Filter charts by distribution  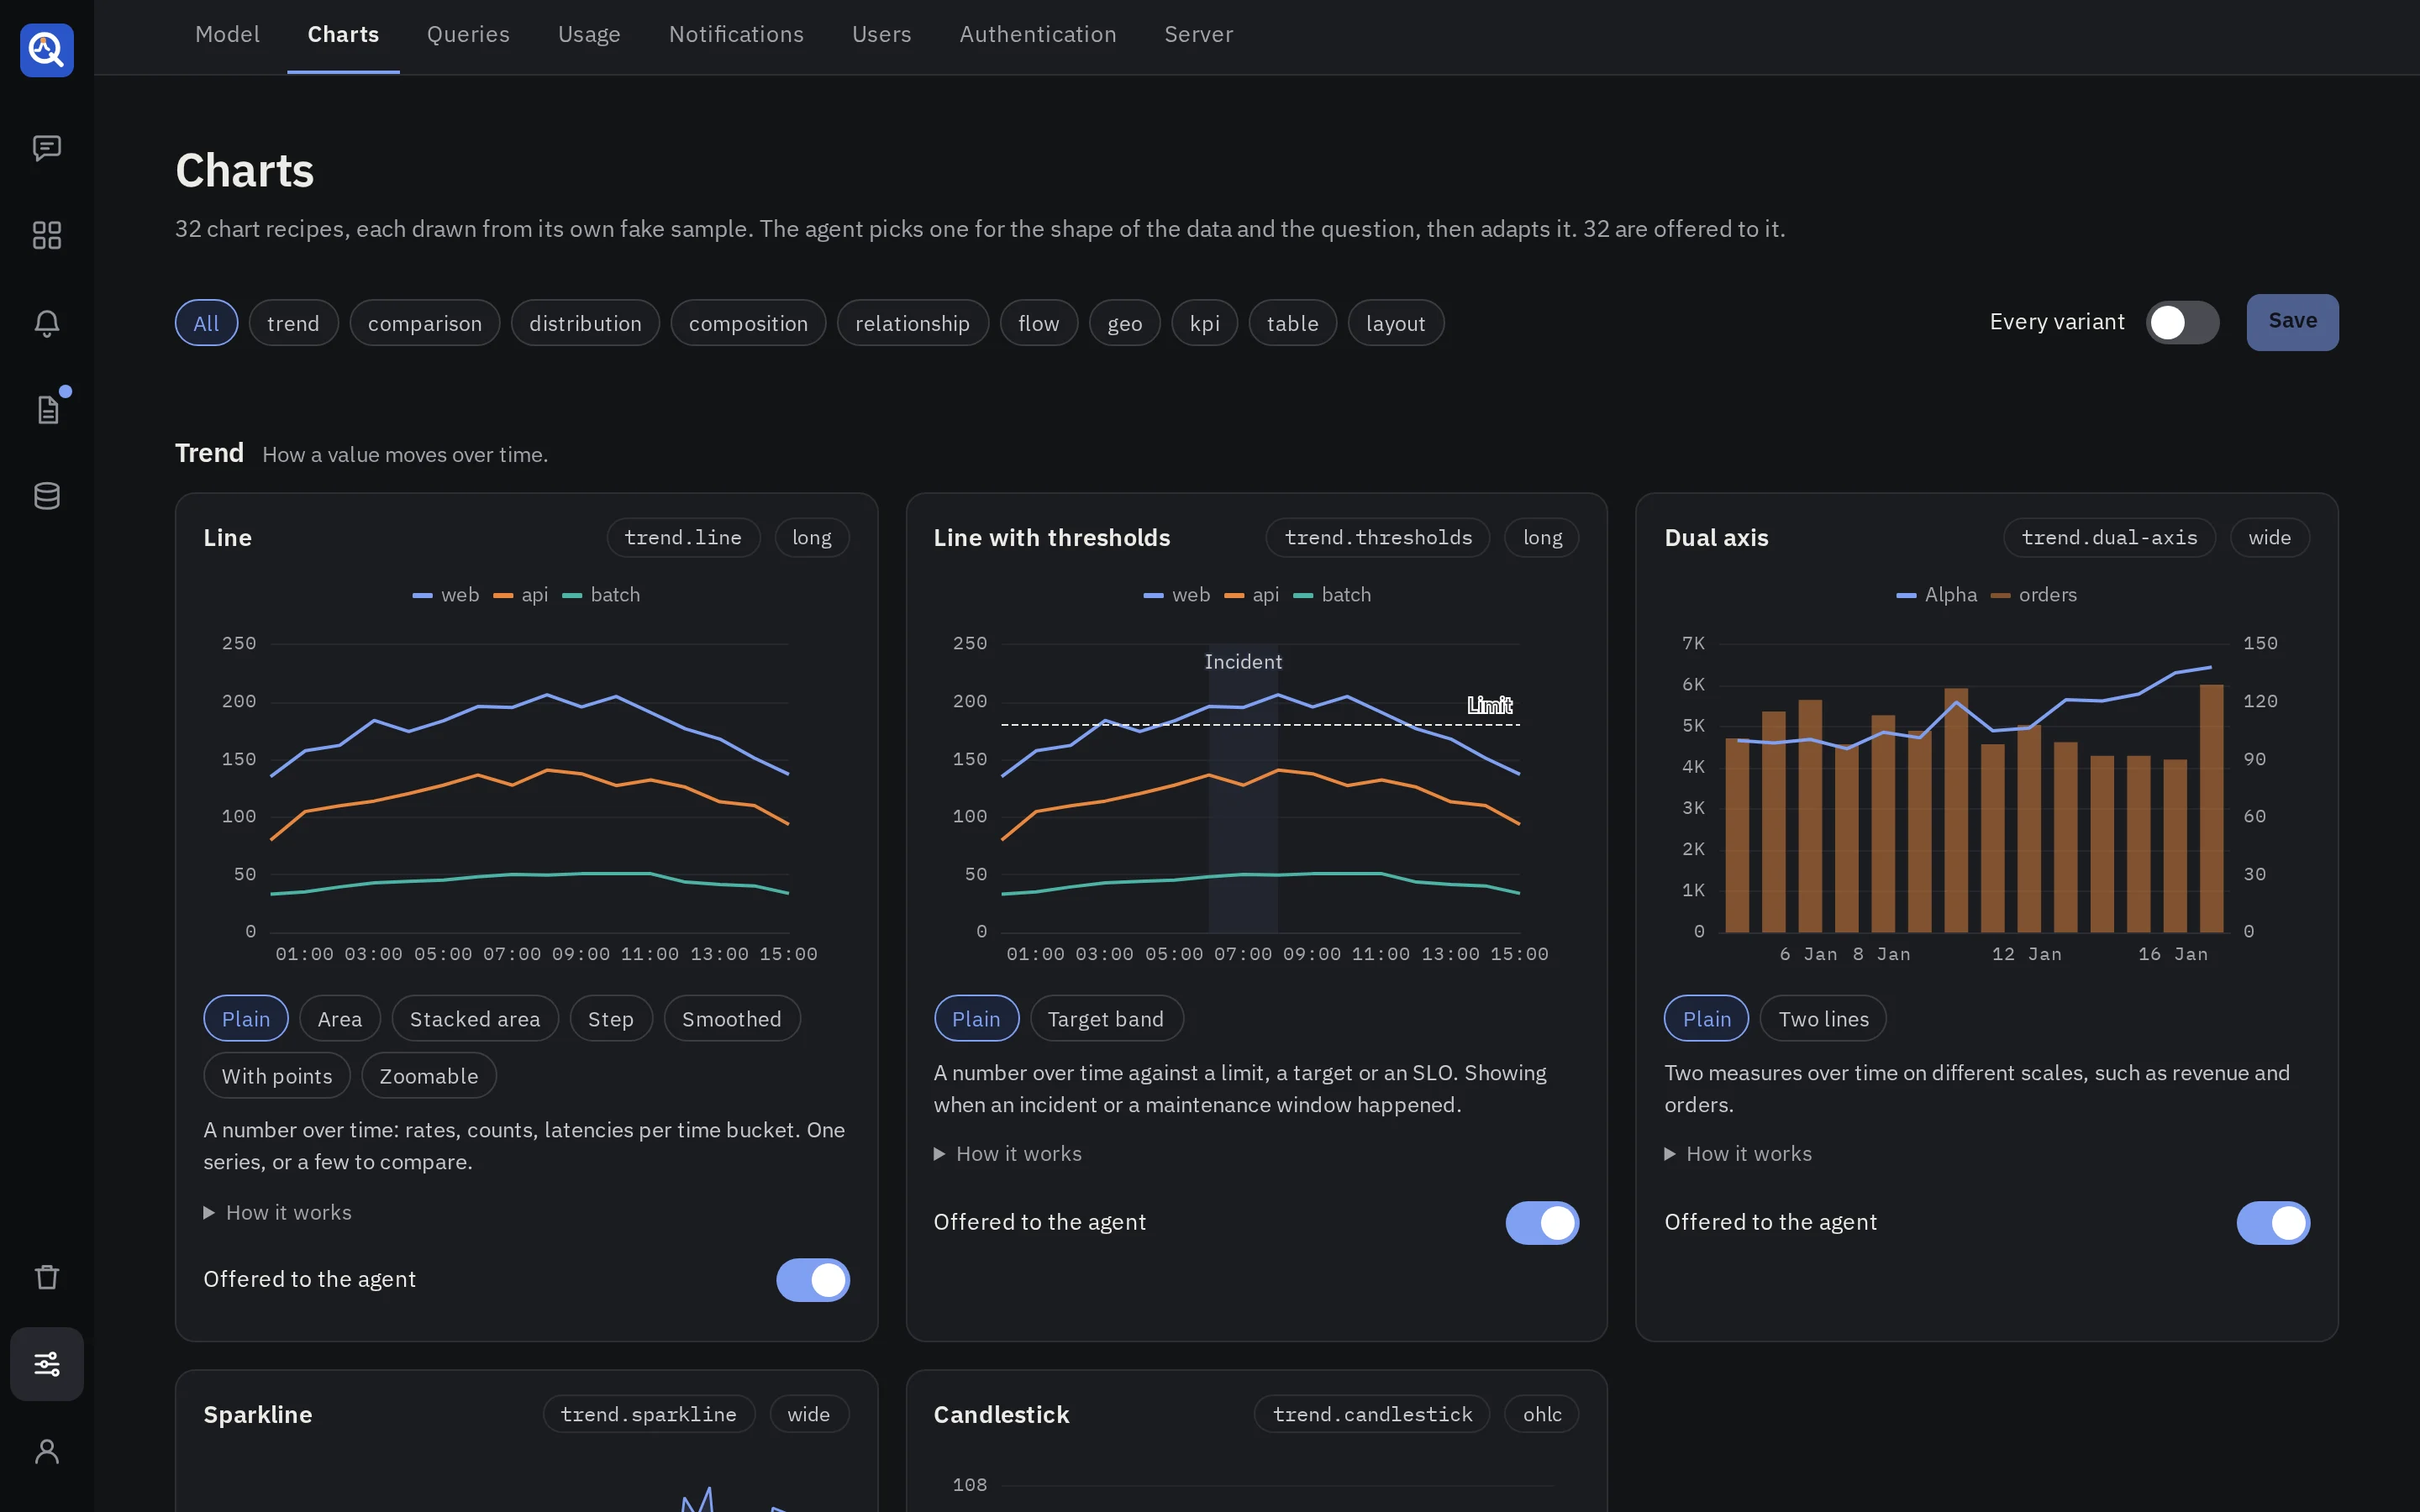point(585,323)
